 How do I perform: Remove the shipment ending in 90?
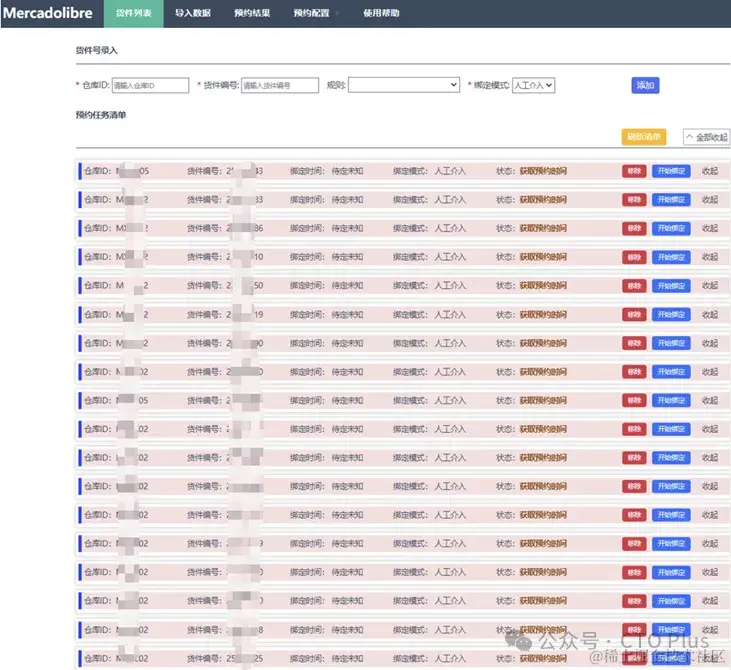[634, 343]
